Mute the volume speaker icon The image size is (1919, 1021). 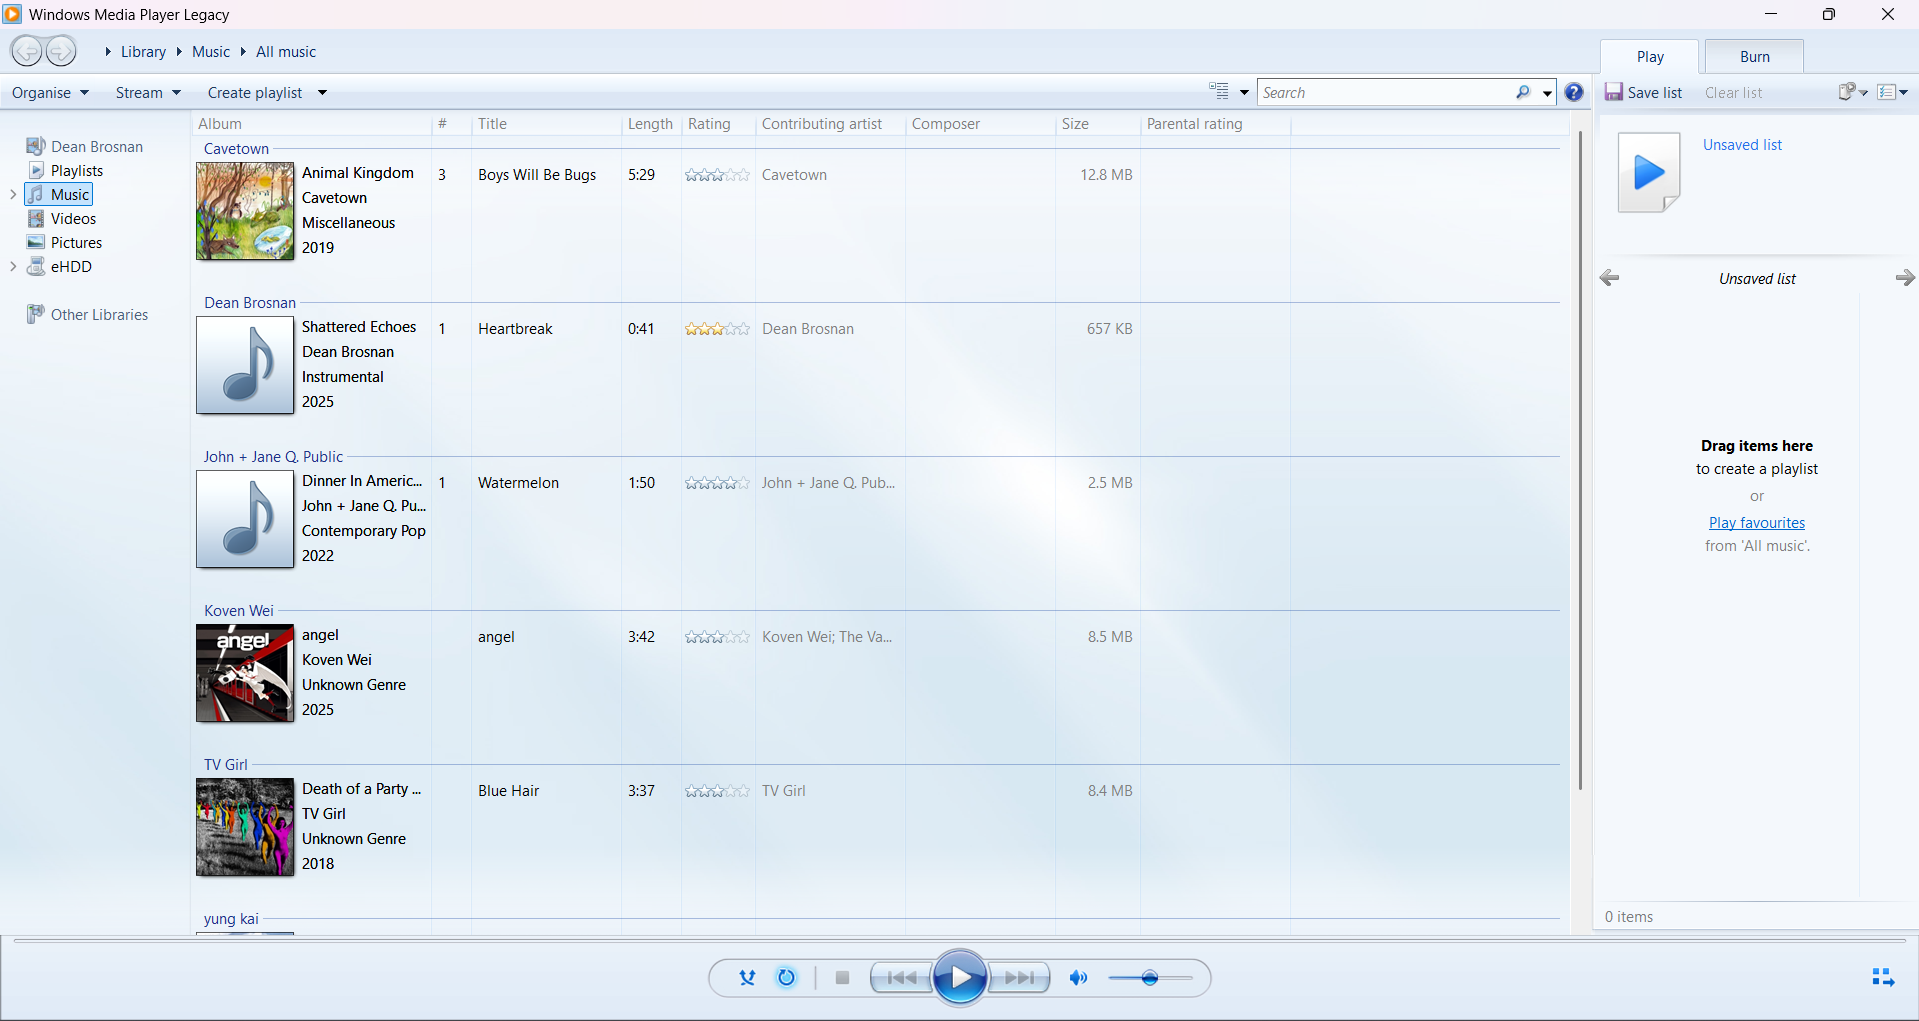[1078, 978]
